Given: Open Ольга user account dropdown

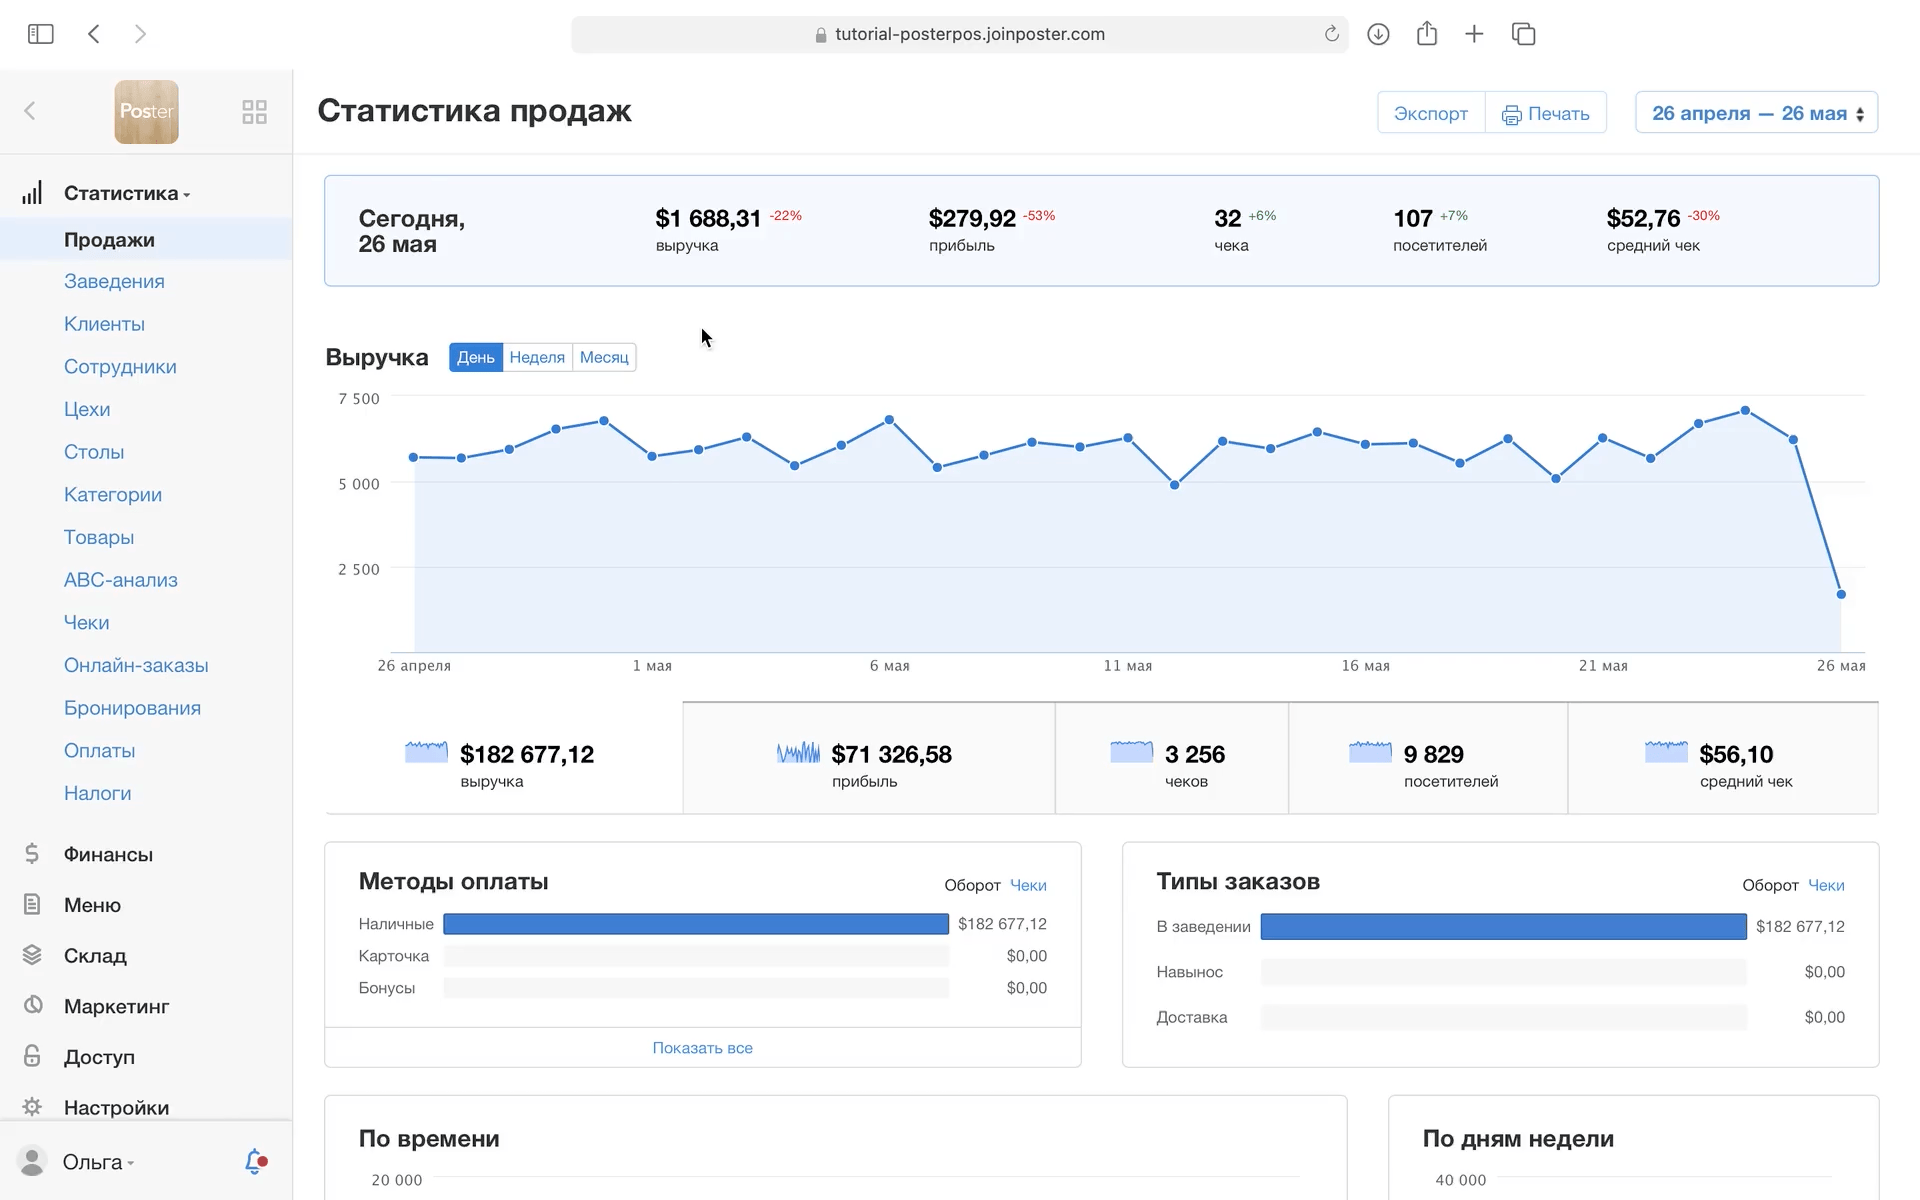Looking at the screenshot, I should (97, 1162).
